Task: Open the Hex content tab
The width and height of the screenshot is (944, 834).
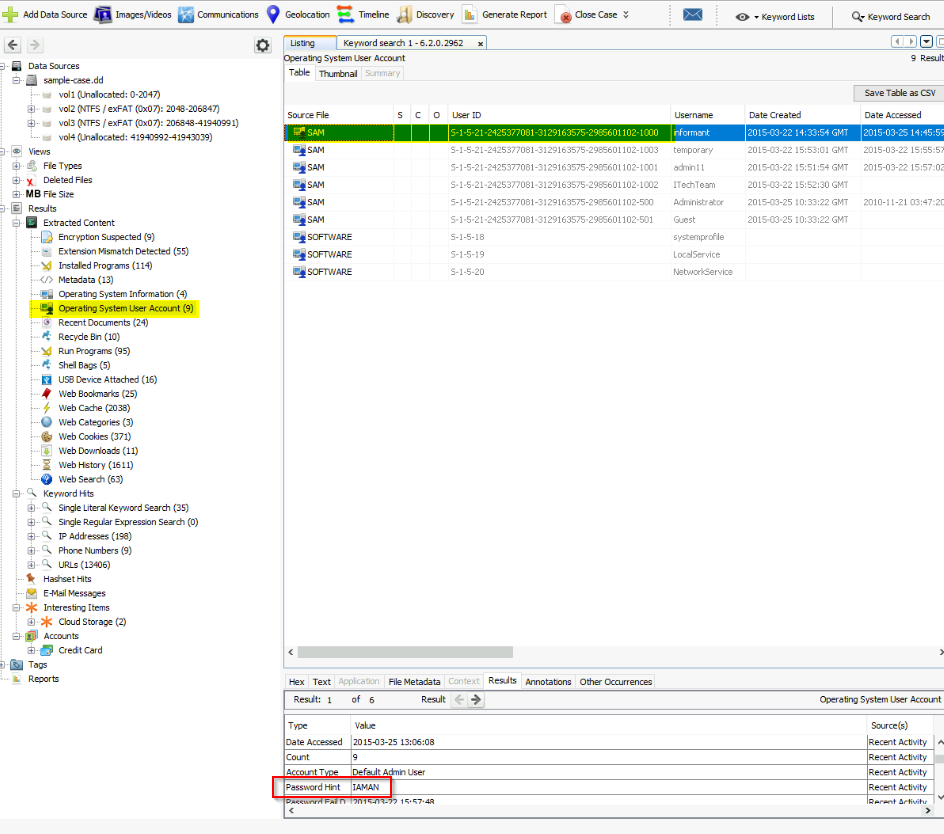Action: pyautogui.click(x=296, y=682)
